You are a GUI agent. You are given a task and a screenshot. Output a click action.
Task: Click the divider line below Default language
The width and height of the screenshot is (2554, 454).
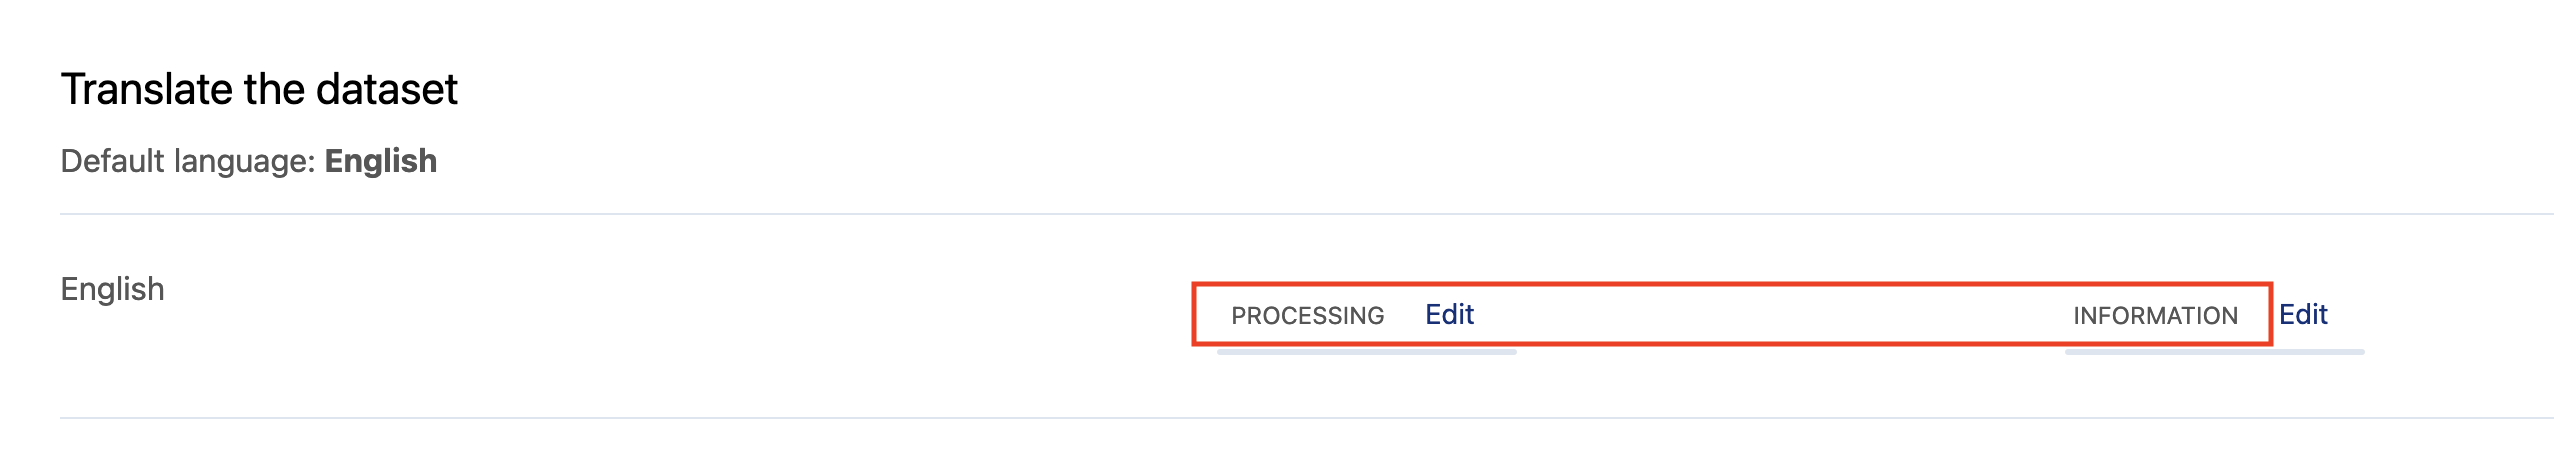[x=1300, y=214]
